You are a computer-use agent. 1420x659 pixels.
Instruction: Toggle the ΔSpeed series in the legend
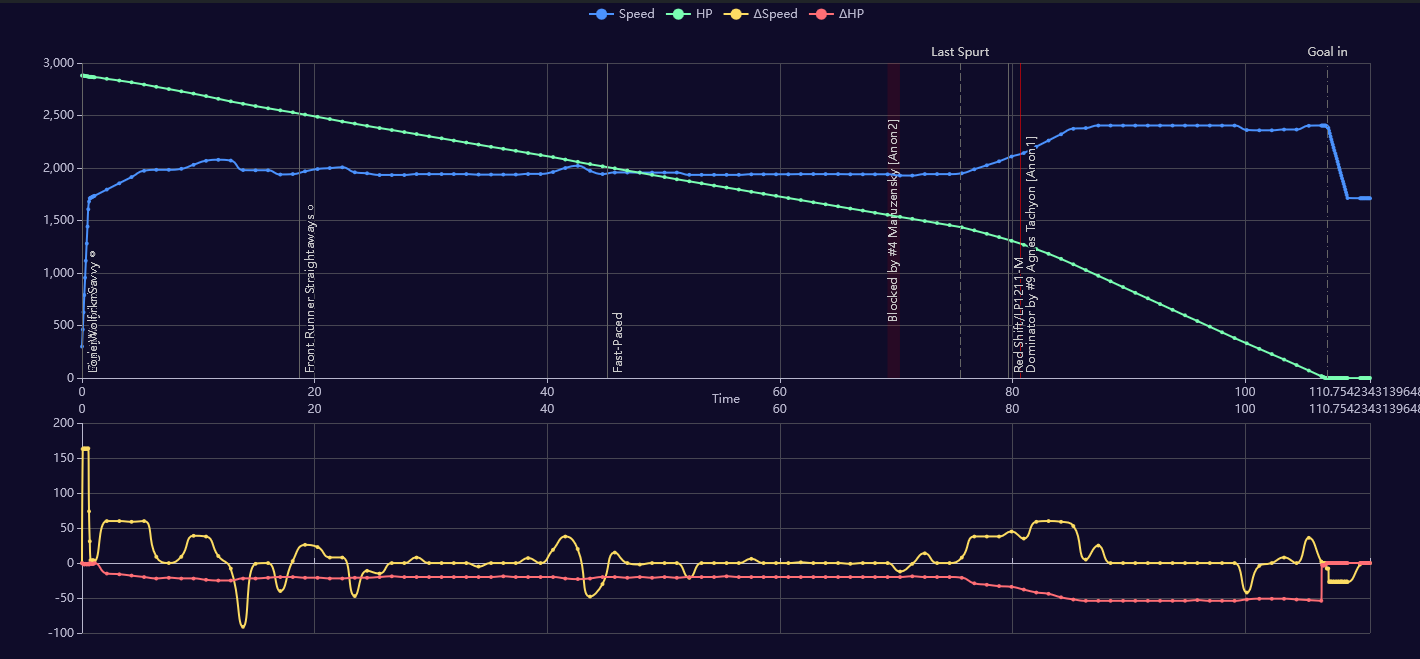point(760,14)
